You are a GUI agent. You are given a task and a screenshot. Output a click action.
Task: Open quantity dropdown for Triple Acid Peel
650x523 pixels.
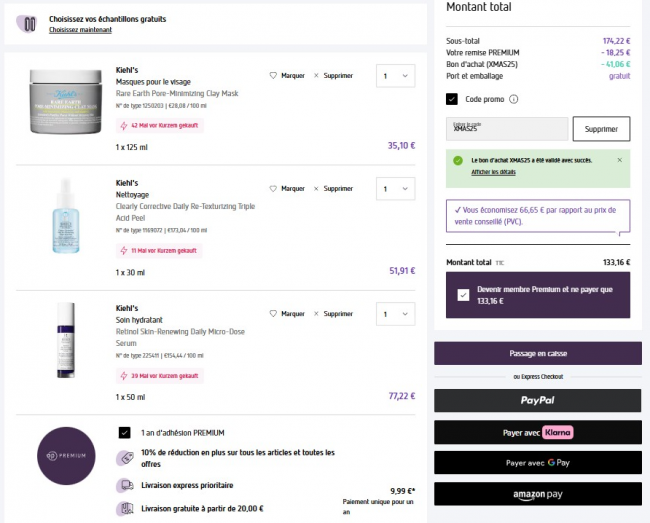coord(395,188)
